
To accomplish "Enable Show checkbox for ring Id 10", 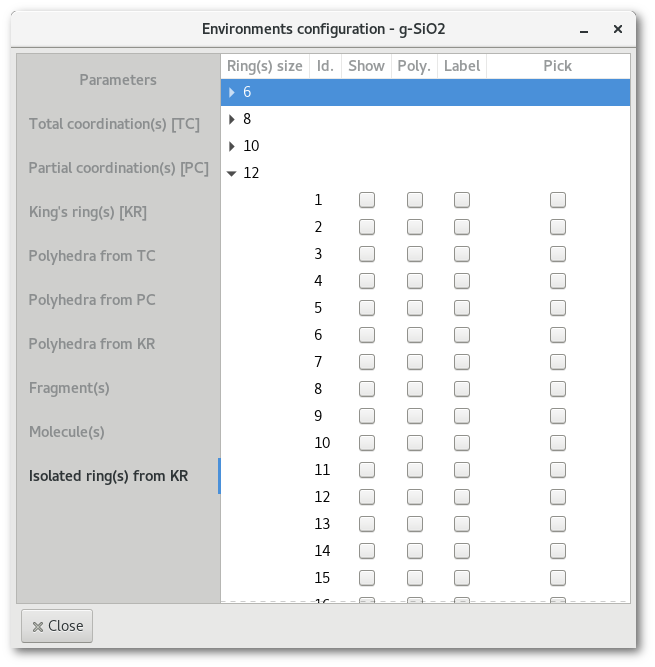I will [367, 443].
